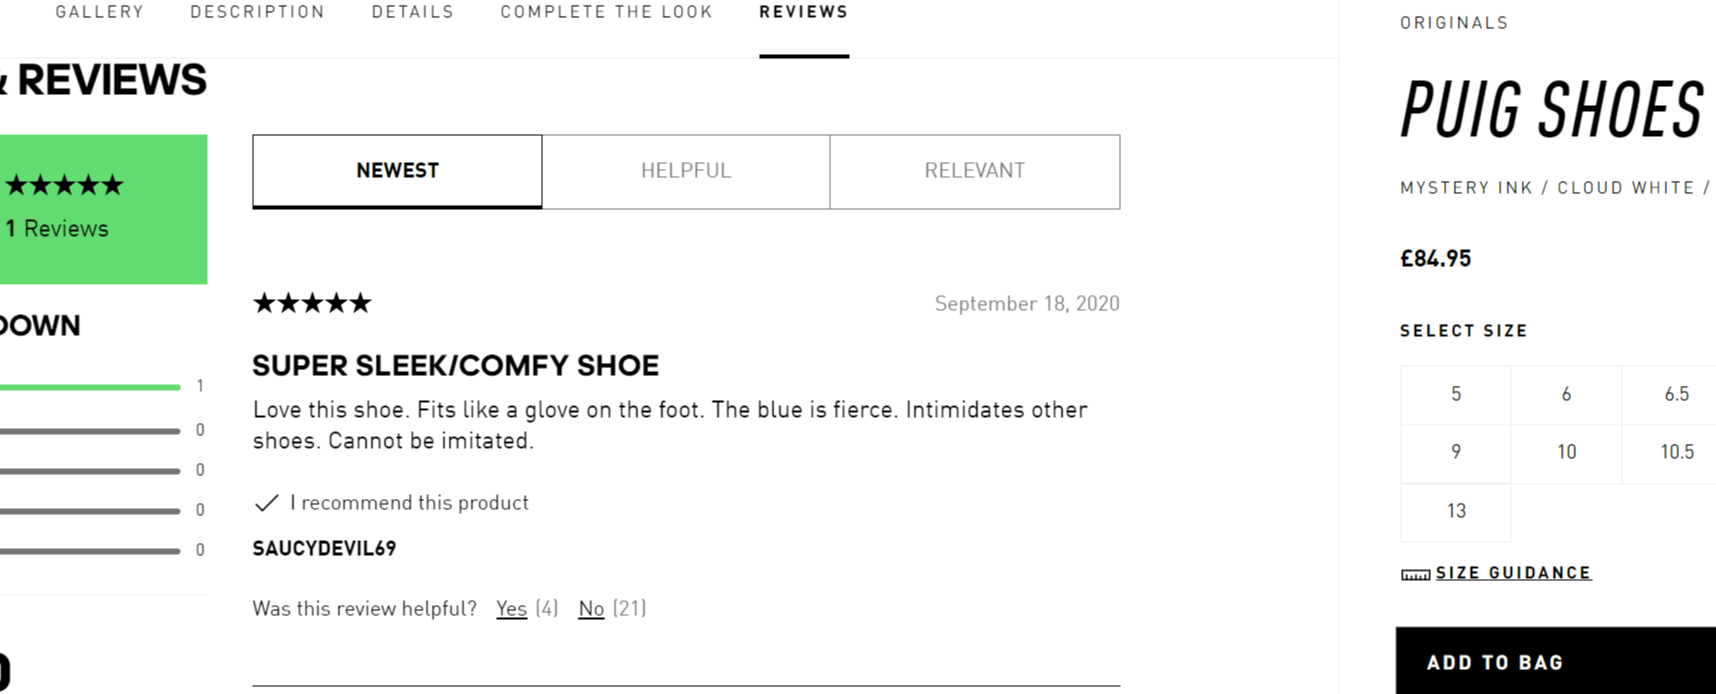Open the Size Guidance link
This screenshot has height=694, width=1716.
pyautogui.click(x=1512, y=573)
